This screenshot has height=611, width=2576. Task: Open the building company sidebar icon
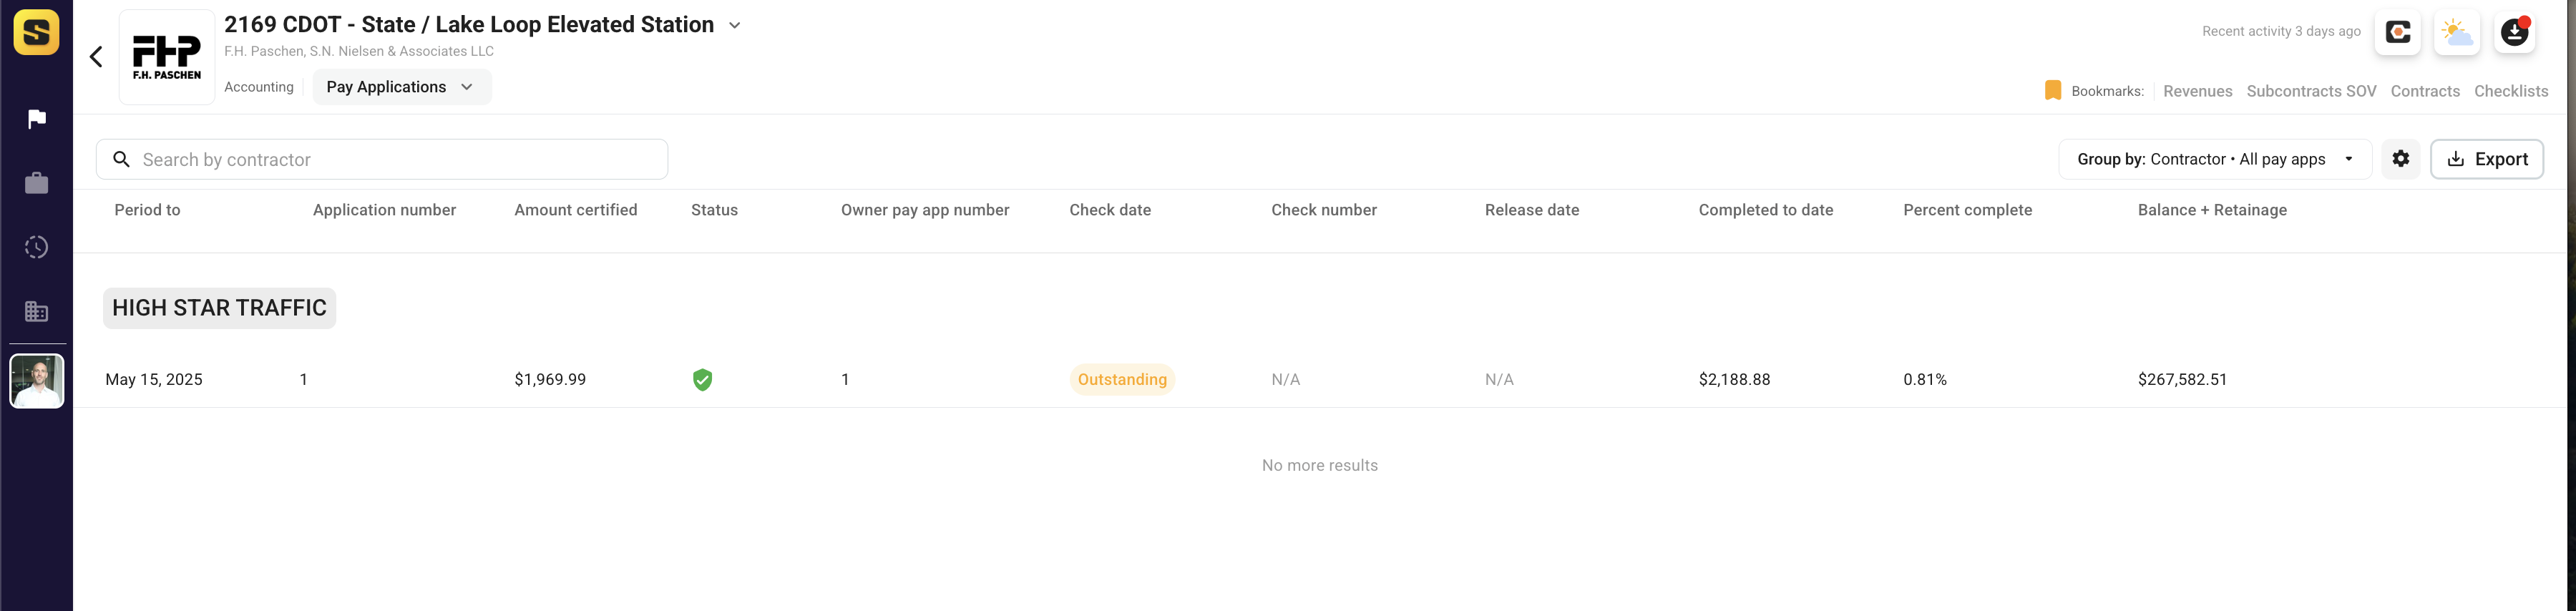(37, 311)
